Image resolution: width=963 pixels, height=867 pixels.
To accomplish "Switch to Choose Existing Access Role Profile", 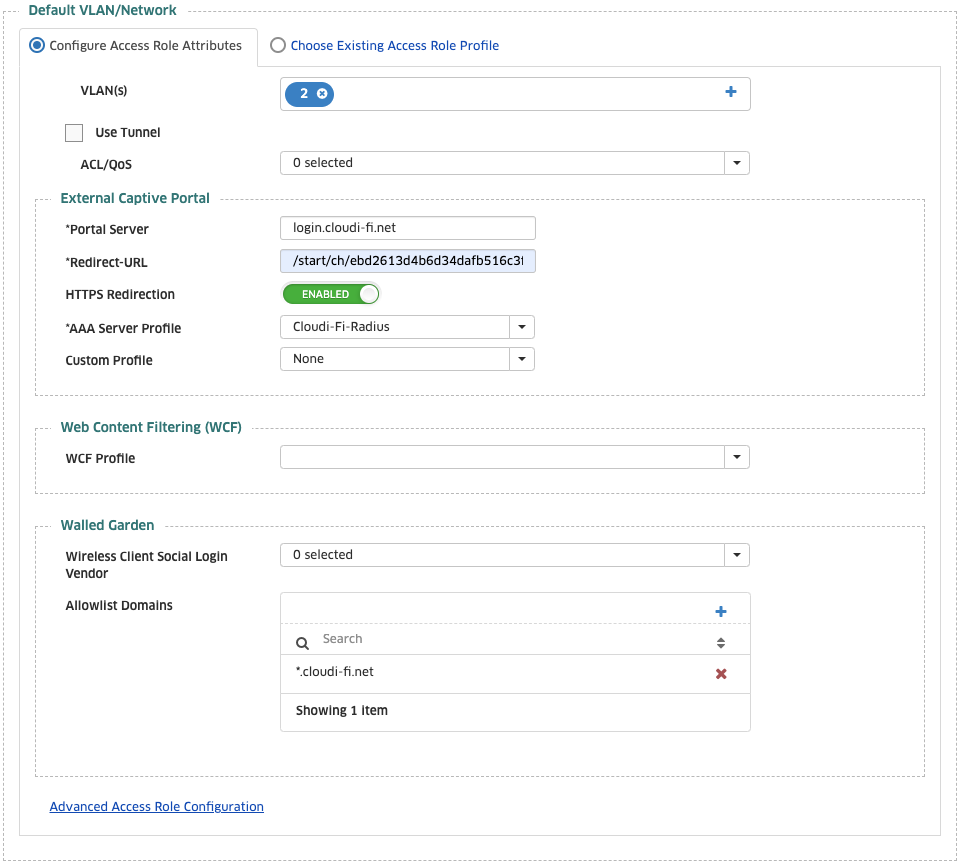I will tap(278, 46).
